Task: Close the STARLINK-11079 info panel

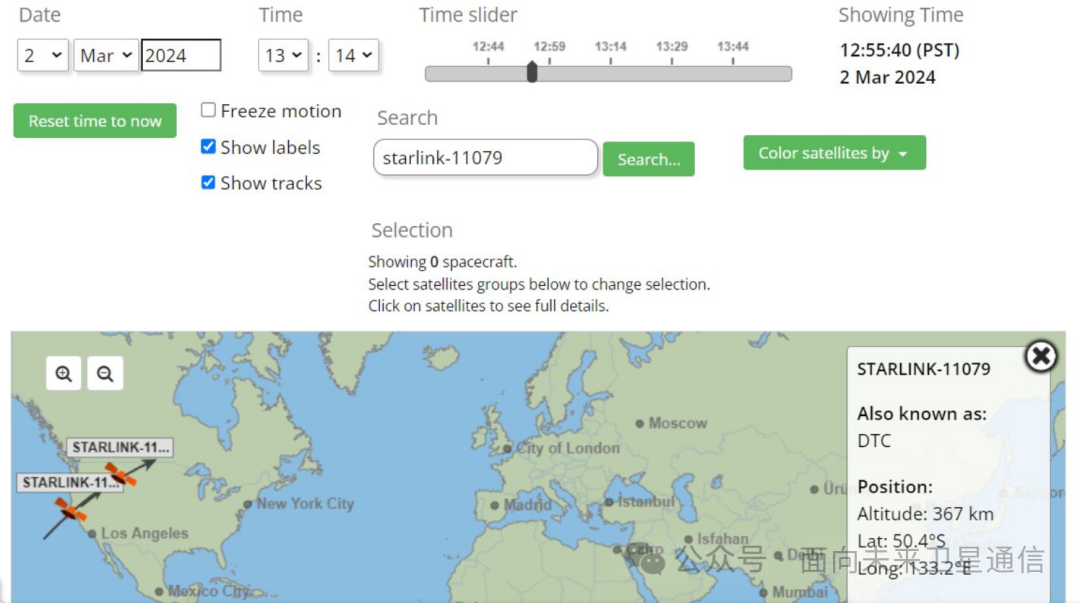Action: [x=1041, y=356]
